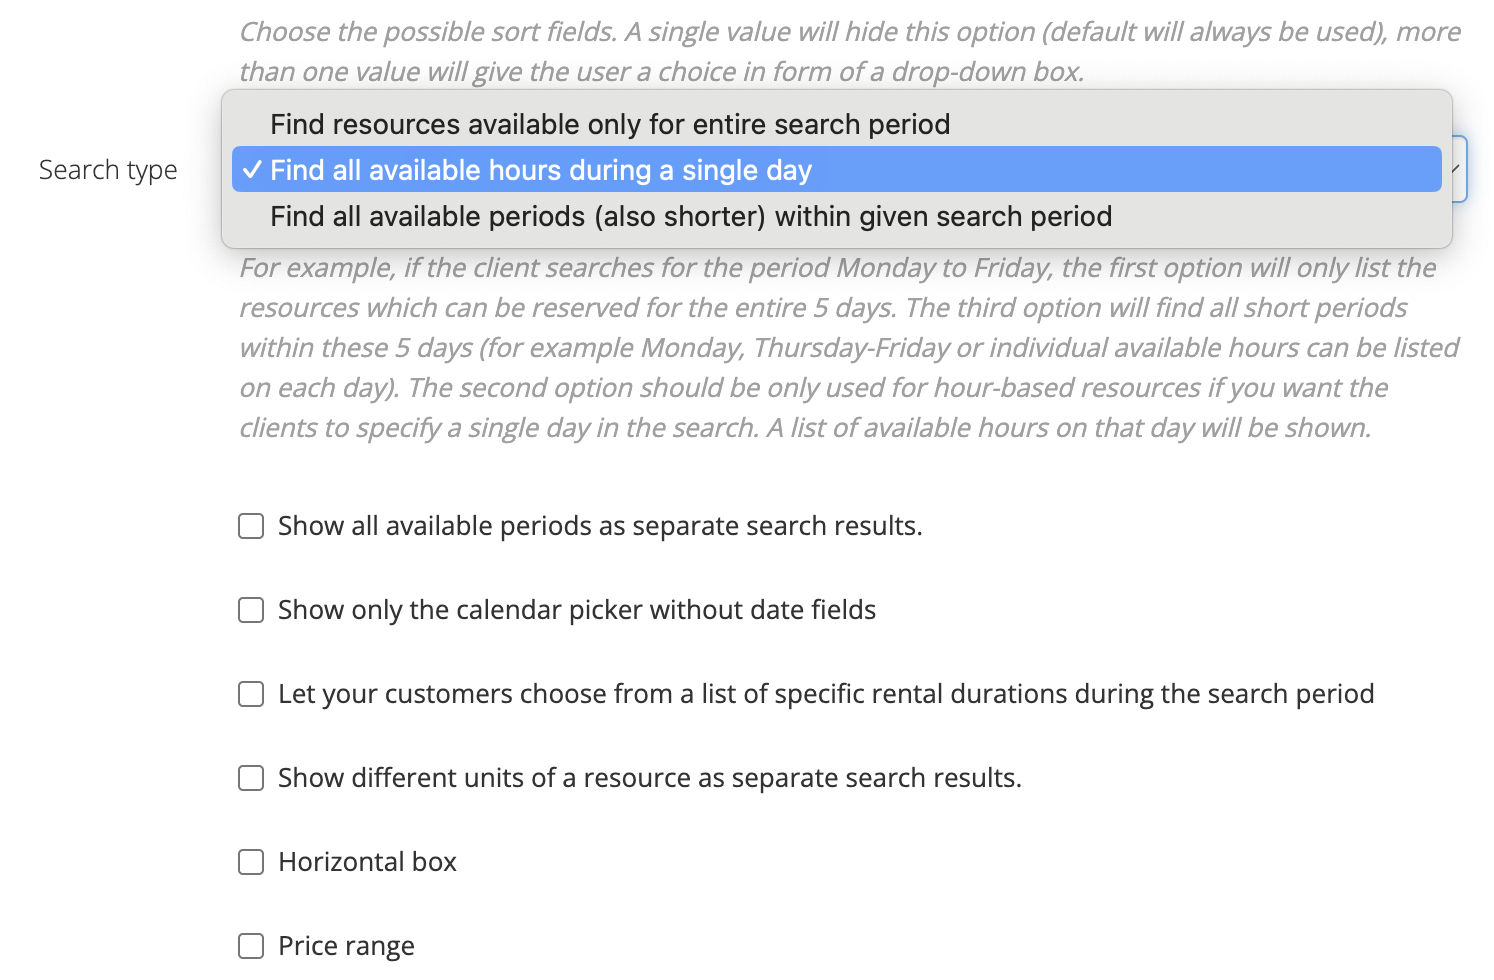Viewport: 1494px width, 980px height.
Task: Click the sort fields help text
Action: pos(848,52)
